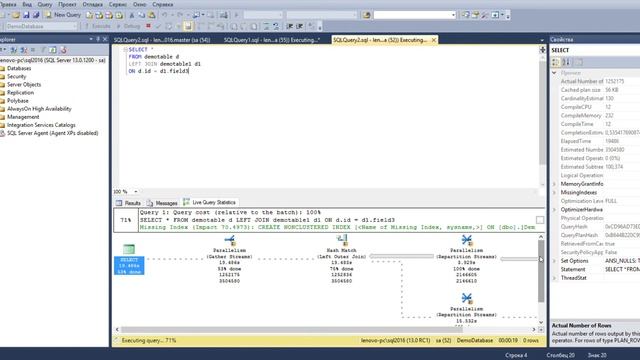Click the Redo arrow icon
The width and height of the screenshot is (640, 360).
coord(180,15)
